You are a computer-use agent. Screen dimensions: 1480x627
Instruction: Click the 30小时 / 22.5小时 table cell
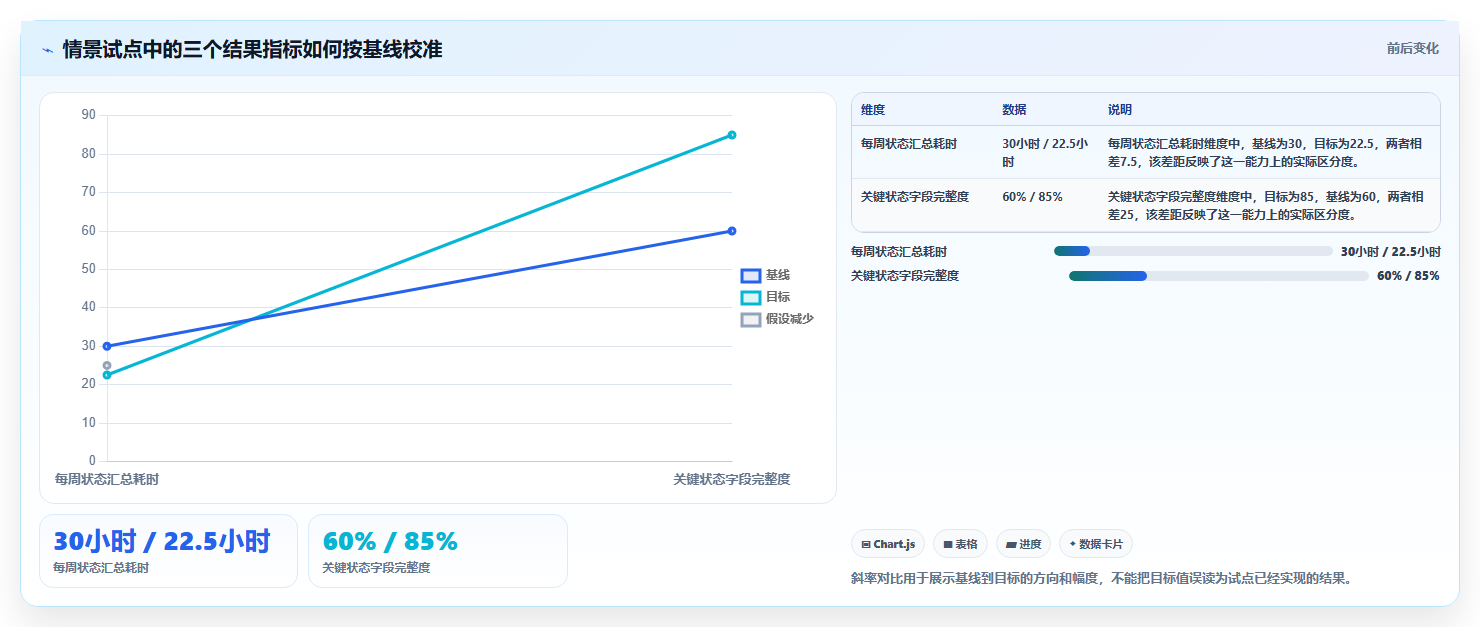(1045, 153)
